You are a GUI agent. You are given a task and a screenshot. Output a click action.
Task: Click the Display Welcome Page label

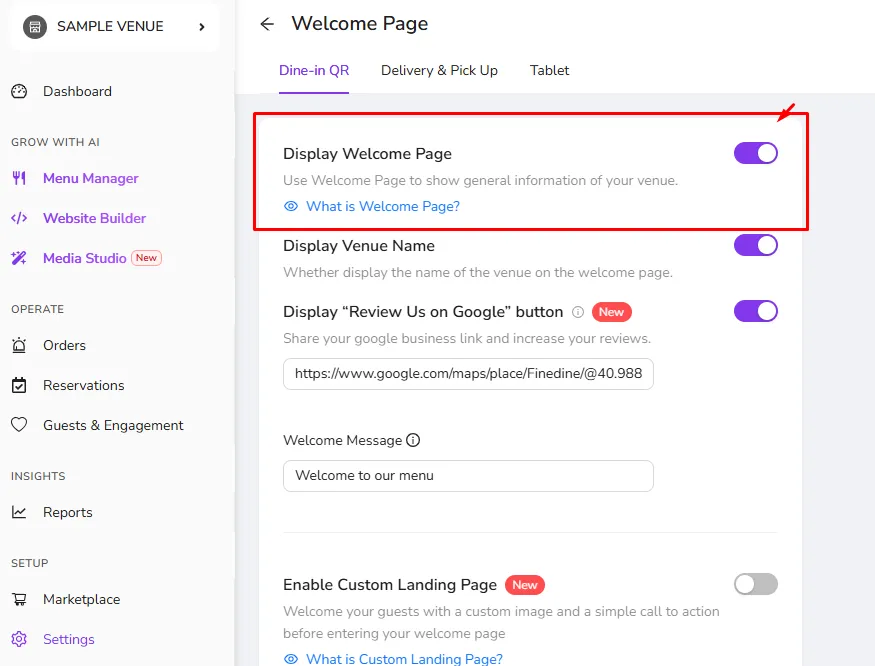tap(367, 154)
